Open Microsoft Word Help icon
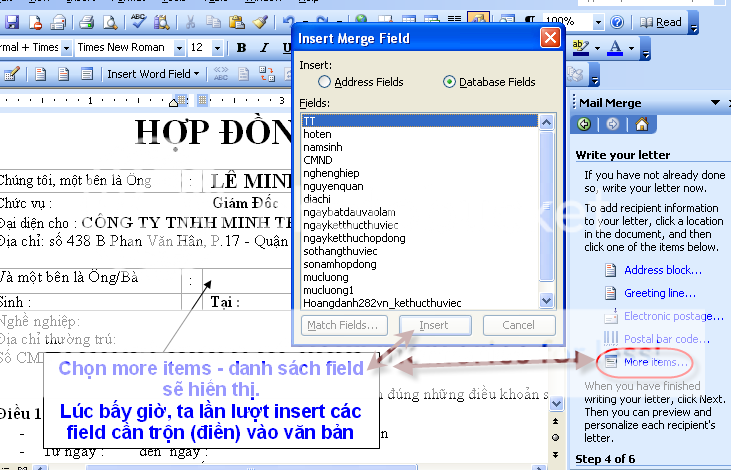 [x=616, y=22]
